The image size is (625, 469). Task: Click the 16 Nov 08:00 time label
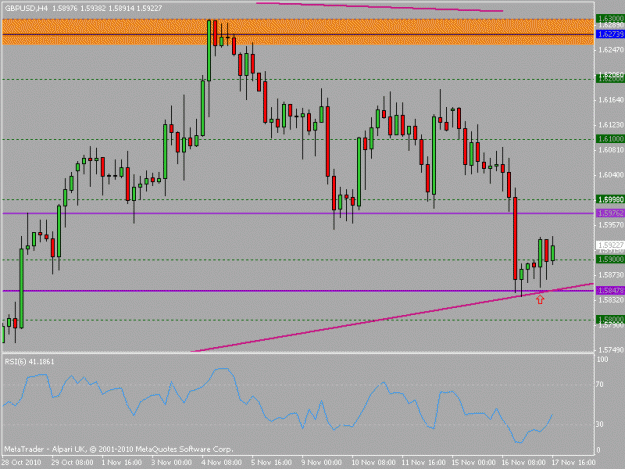[524, 462]
